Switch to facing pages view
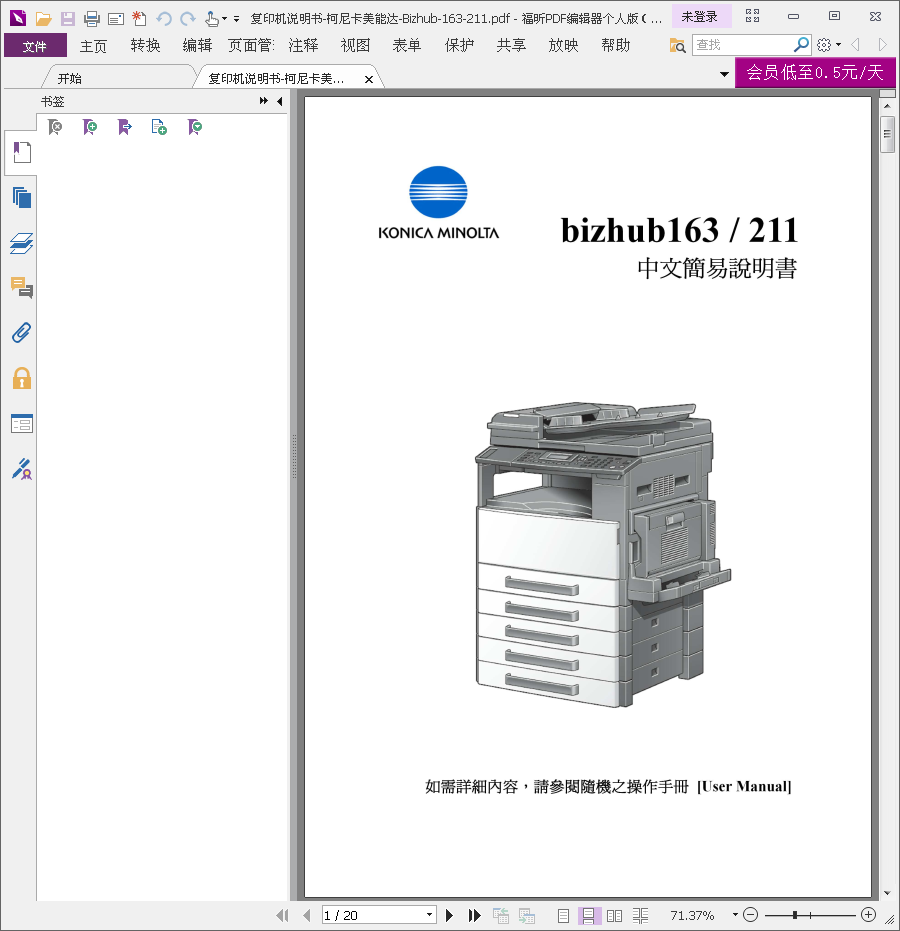Image resolution: width=900 pixels, height=931 pixels. (614, 916)
